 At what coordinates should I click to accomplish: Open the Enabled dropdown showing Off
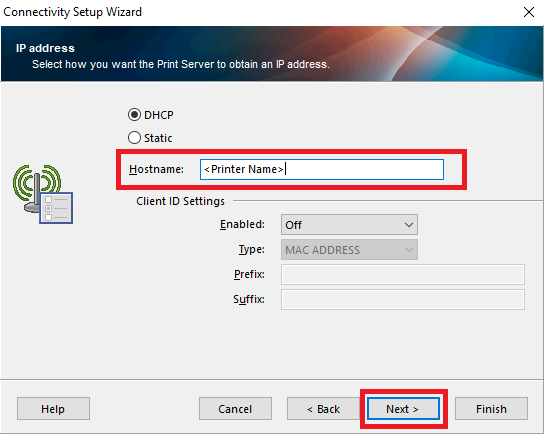349,225
